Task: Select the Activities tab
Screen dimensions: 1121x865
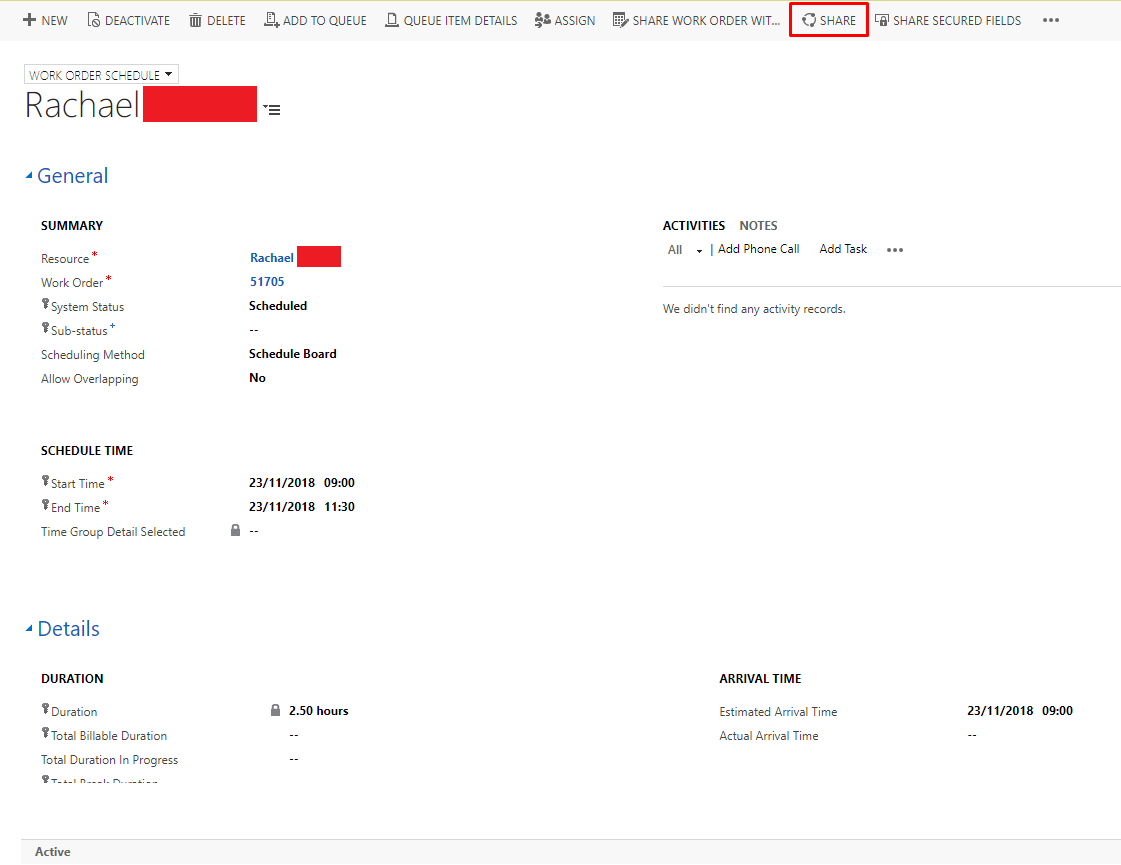Action: [693, 226]
